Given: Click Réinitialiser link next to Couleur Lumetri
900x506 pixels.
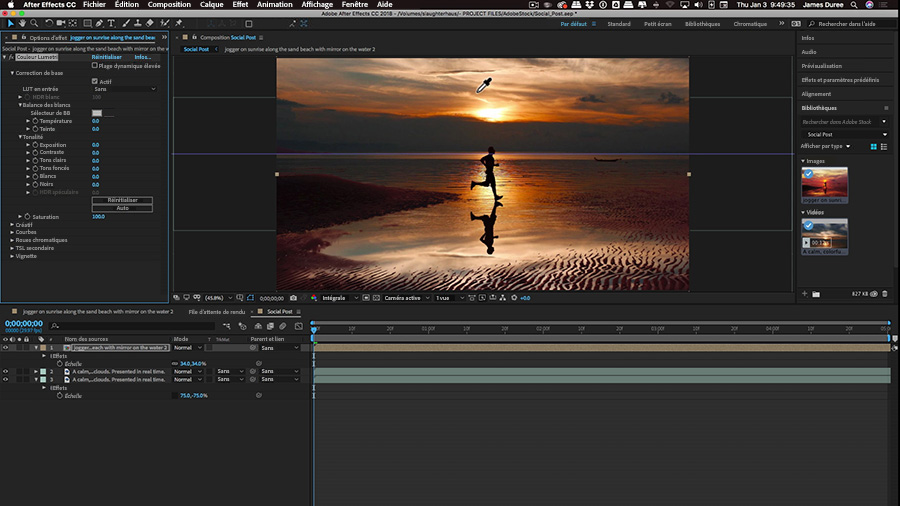Looking at the screenshot, I should point(107,57).
